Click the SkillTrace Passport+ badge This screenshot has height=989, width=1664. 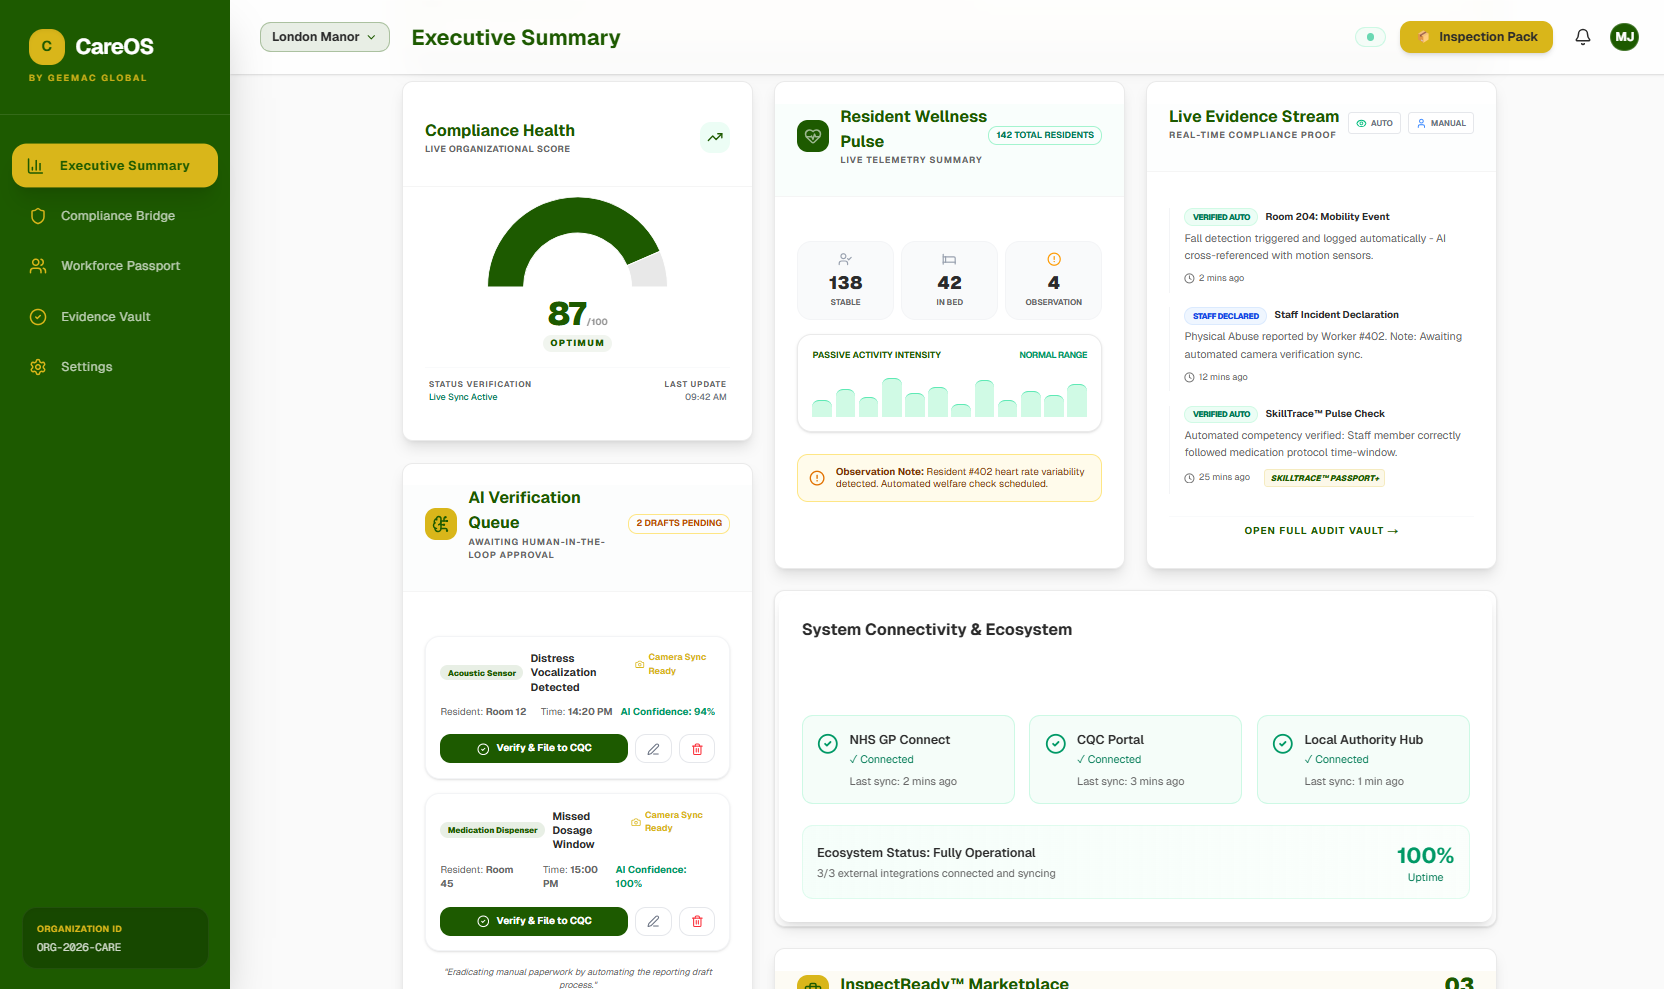[1325, 478]
